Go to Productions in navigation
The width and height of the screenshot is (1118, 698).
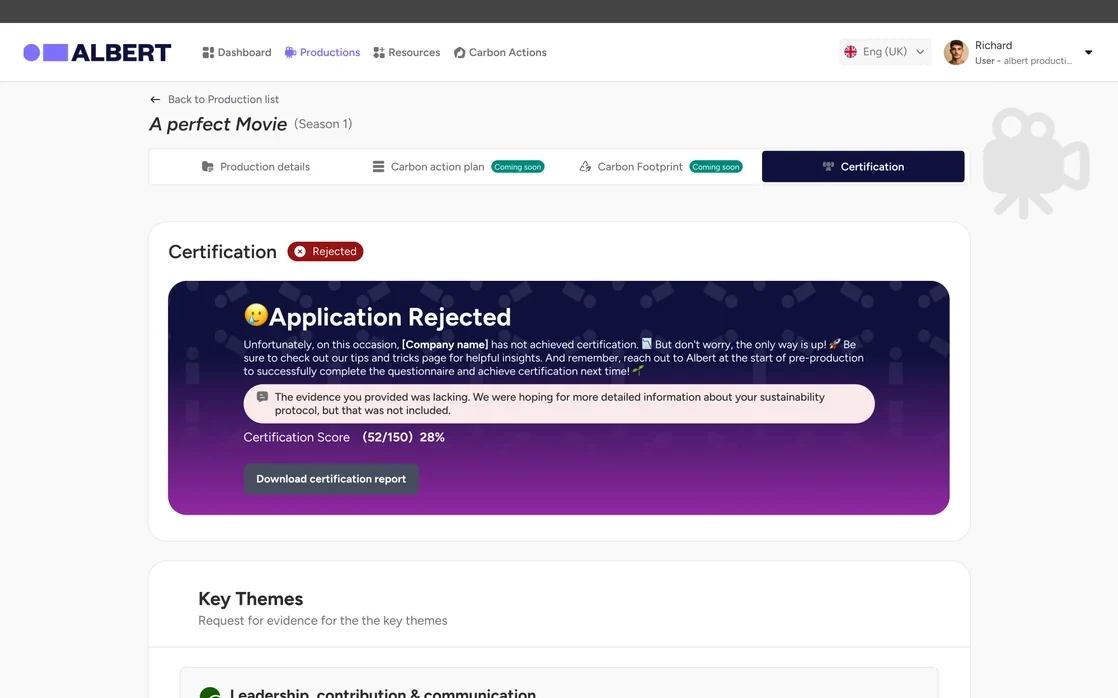(x=322, y=52)
